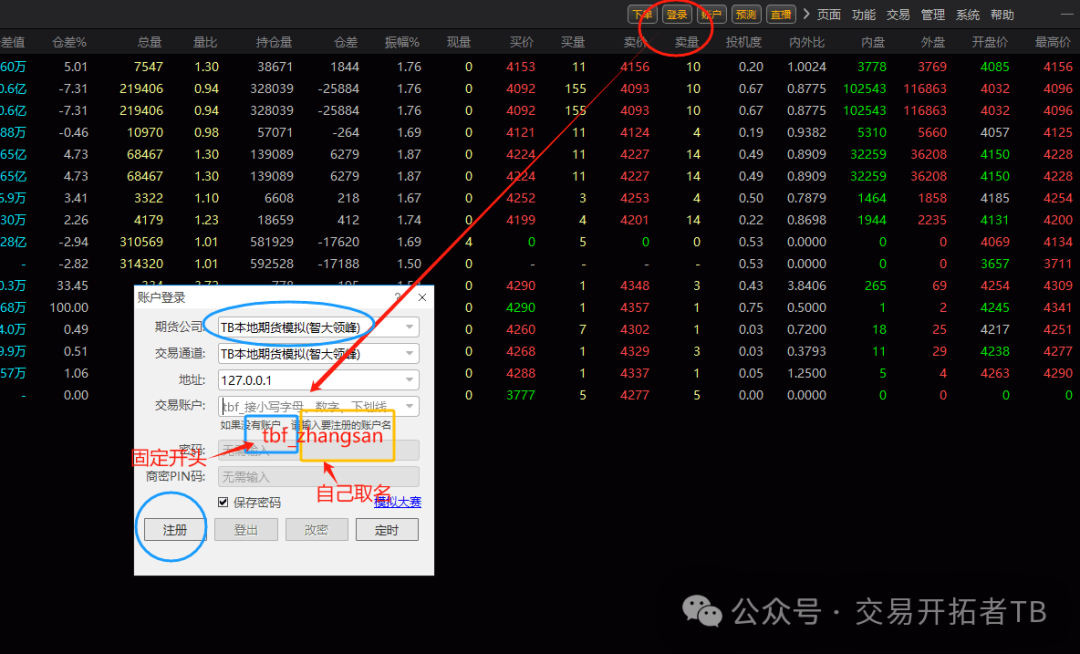Expand the 交易通道 dropdown
This screenshot has width=1080, height=654.
click(x=410, y=353)
